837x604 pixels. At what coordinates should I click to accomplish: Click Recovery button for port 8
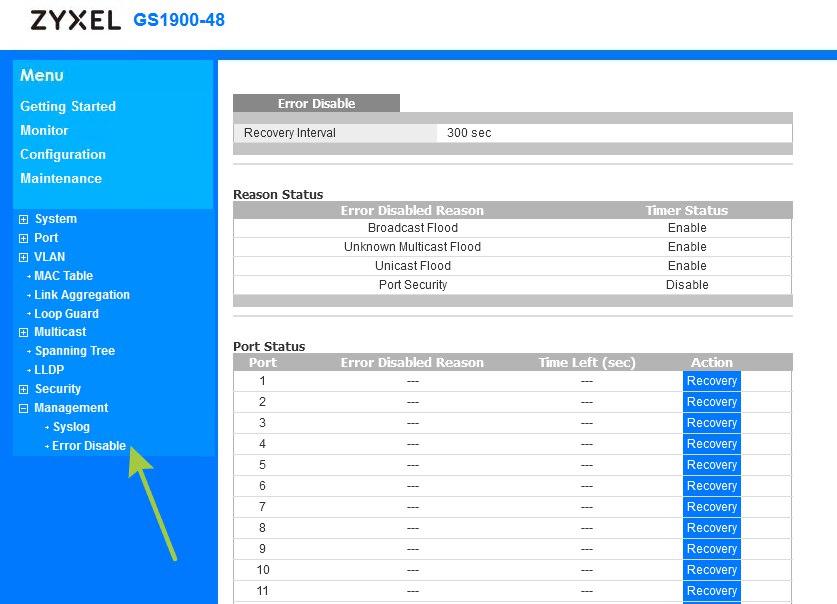pyautogui.click(x=712, y=528)
